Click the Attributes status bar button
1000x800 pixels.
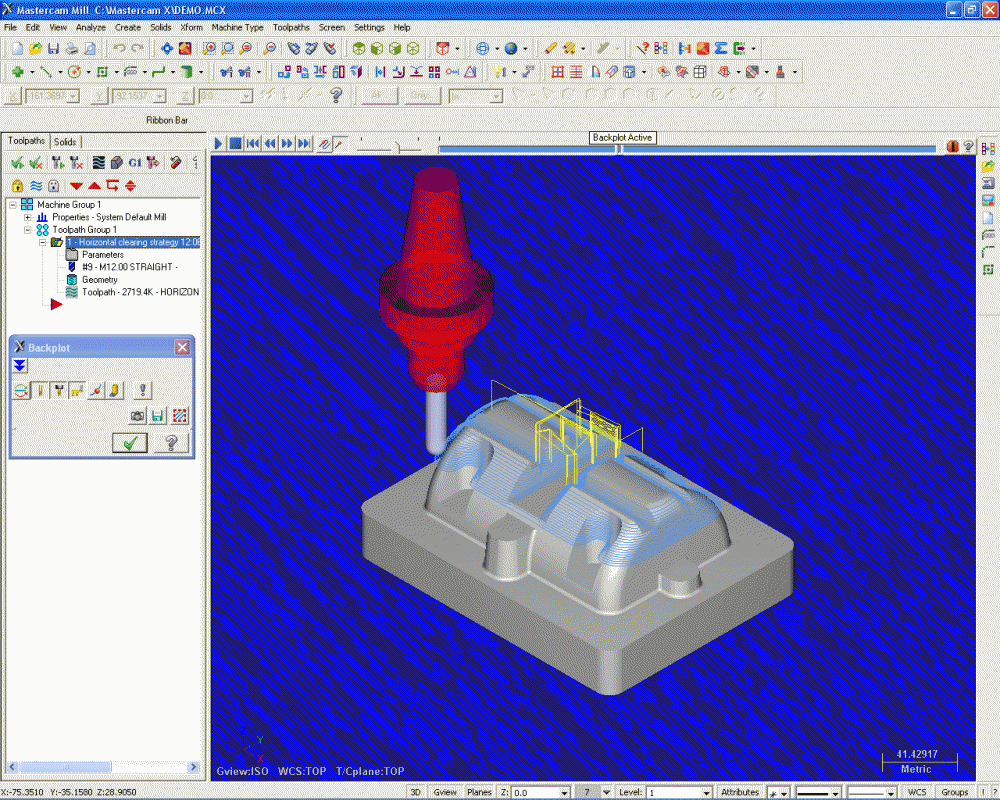[740, 792]
